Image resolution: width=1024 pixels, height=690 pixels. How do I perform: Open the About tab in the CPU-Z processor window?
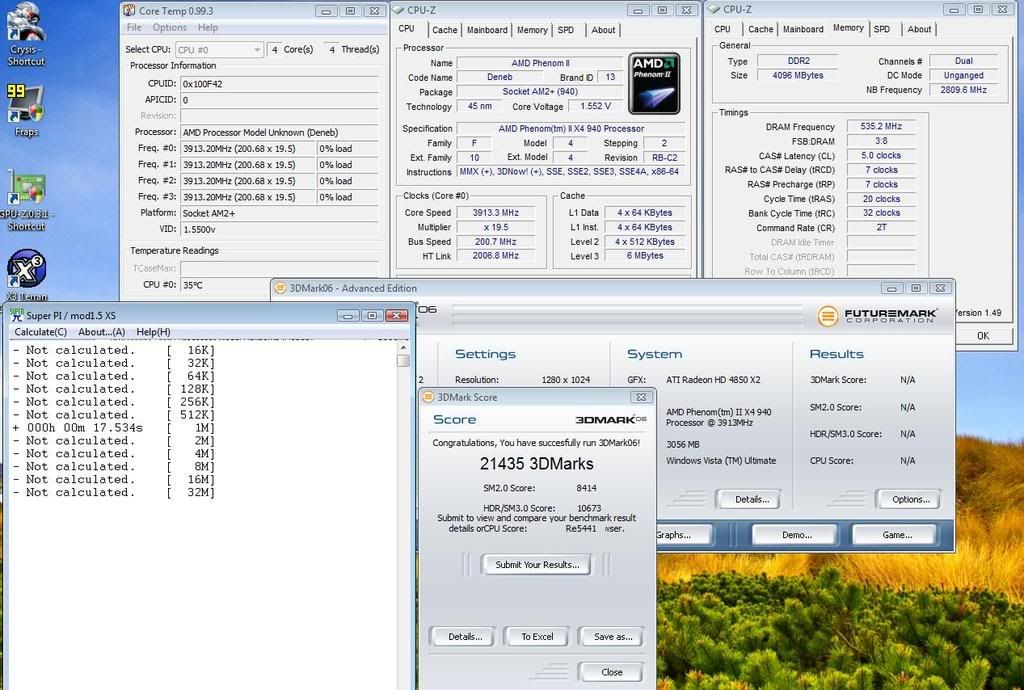(603, 30)
